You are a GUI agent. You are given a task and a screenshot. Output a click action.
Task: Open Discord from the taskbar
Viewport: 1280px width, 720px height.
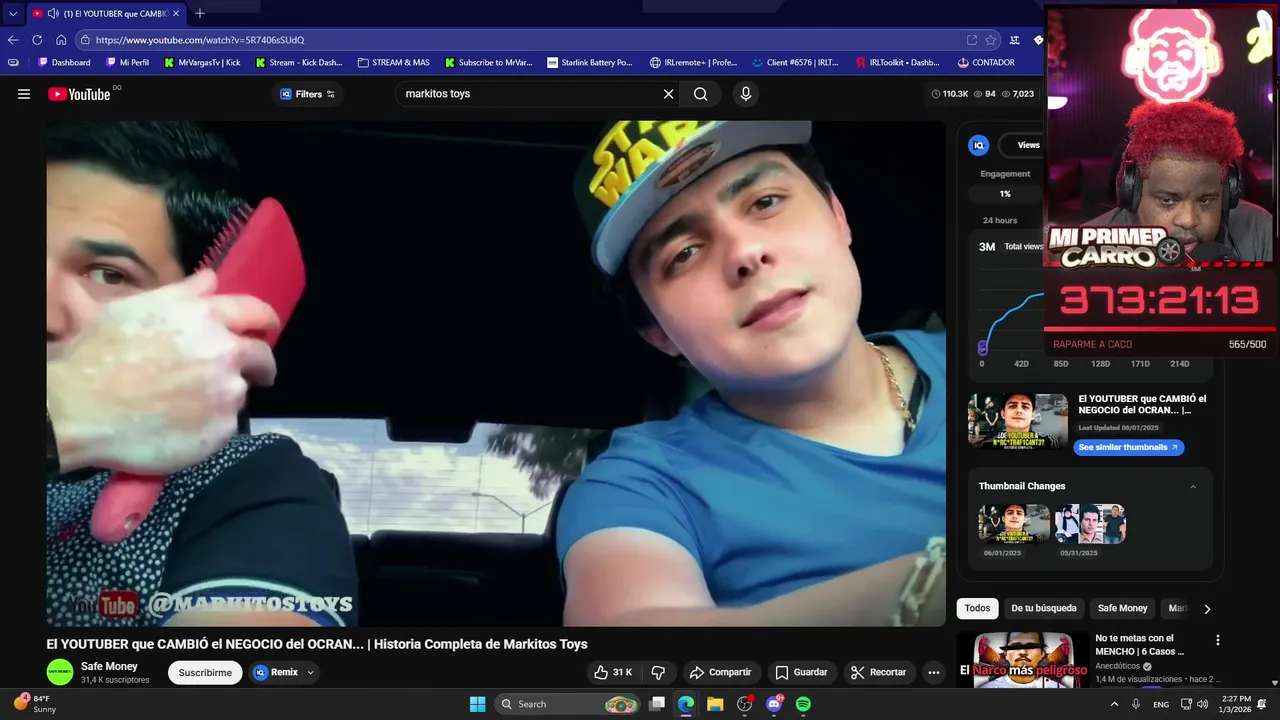(x=774, y=704)
